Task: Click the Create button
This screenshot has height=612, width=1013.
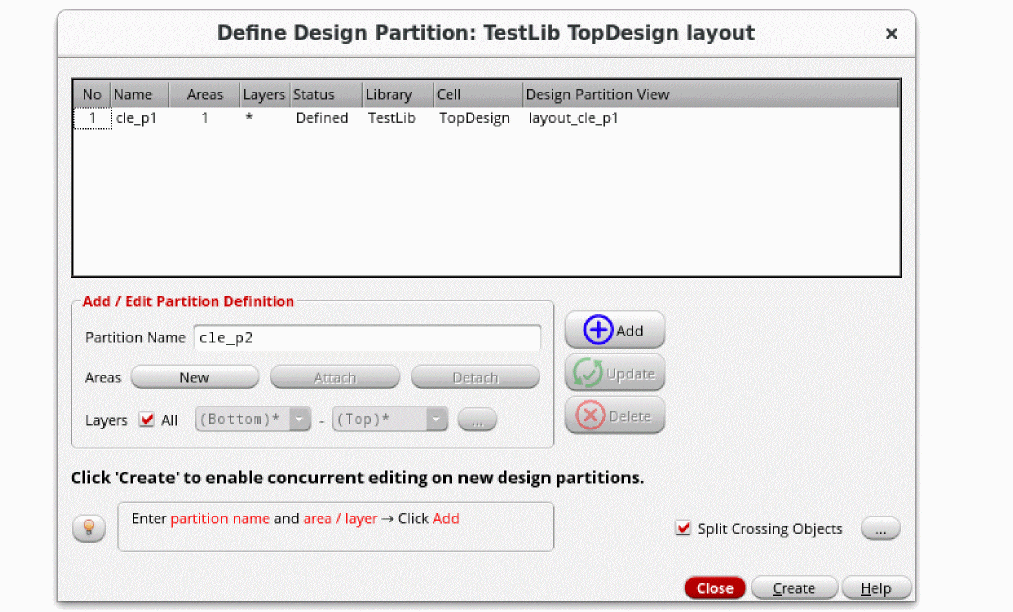Action: pos(794,588)
